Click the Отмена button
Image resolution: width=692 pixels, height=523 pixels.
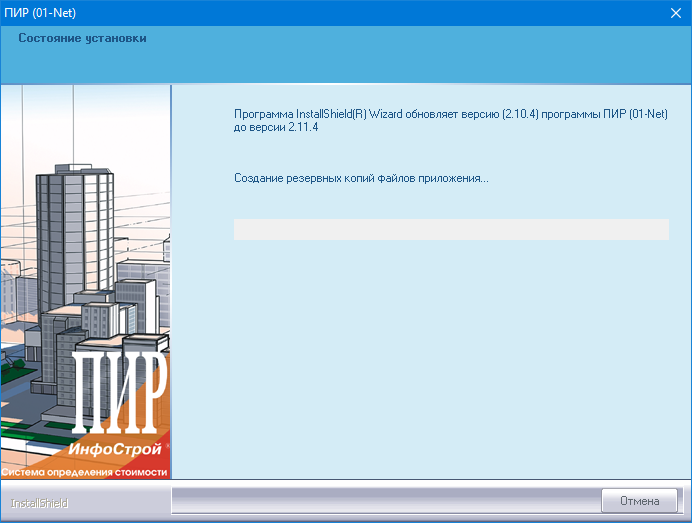639,501
